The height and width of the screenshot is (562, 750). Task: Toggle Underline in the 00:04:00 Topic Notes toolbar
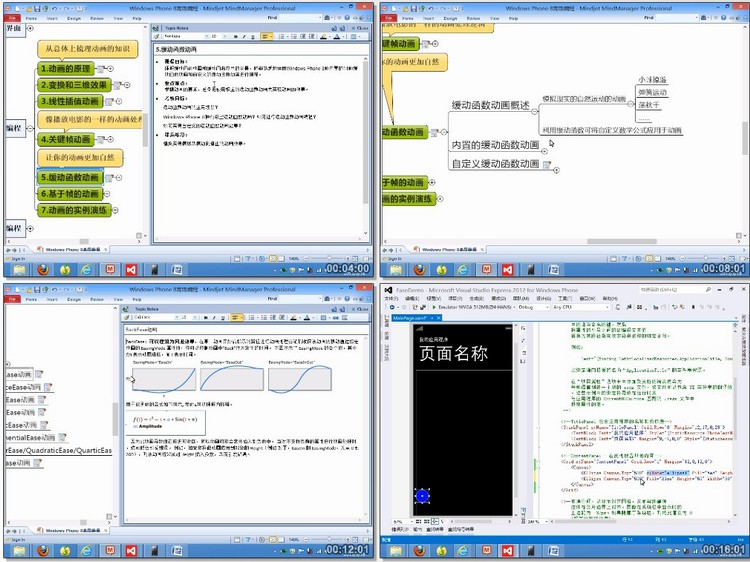(x=252, y=36)
